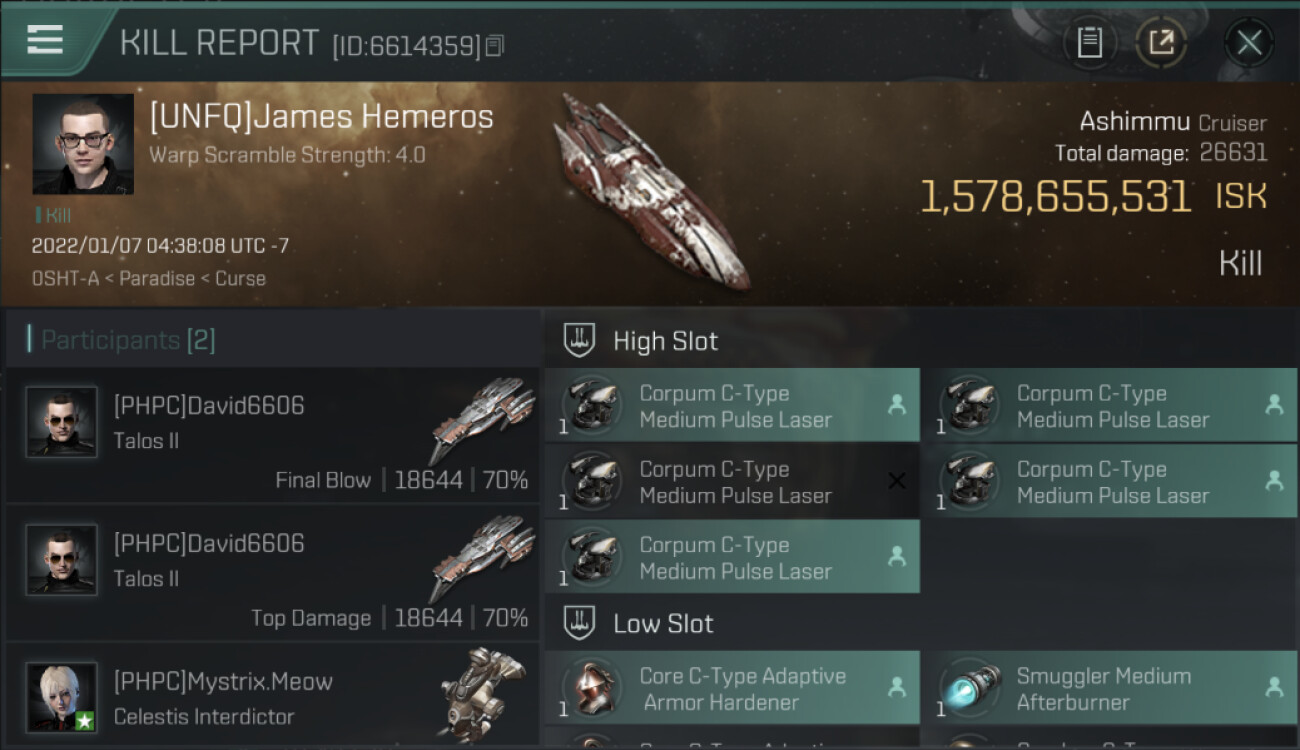Share the kill report externally
1300x750 pixels.
[x=1161, y=43]
